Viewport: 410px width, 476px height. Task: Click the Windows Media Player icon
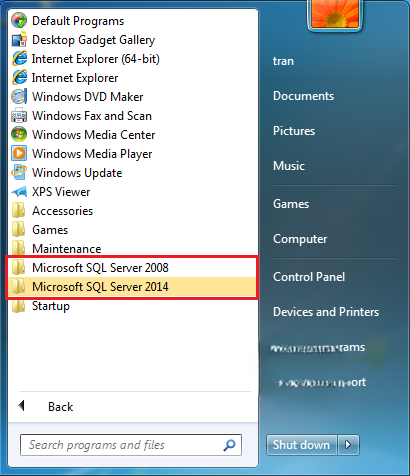click(19, 154)
